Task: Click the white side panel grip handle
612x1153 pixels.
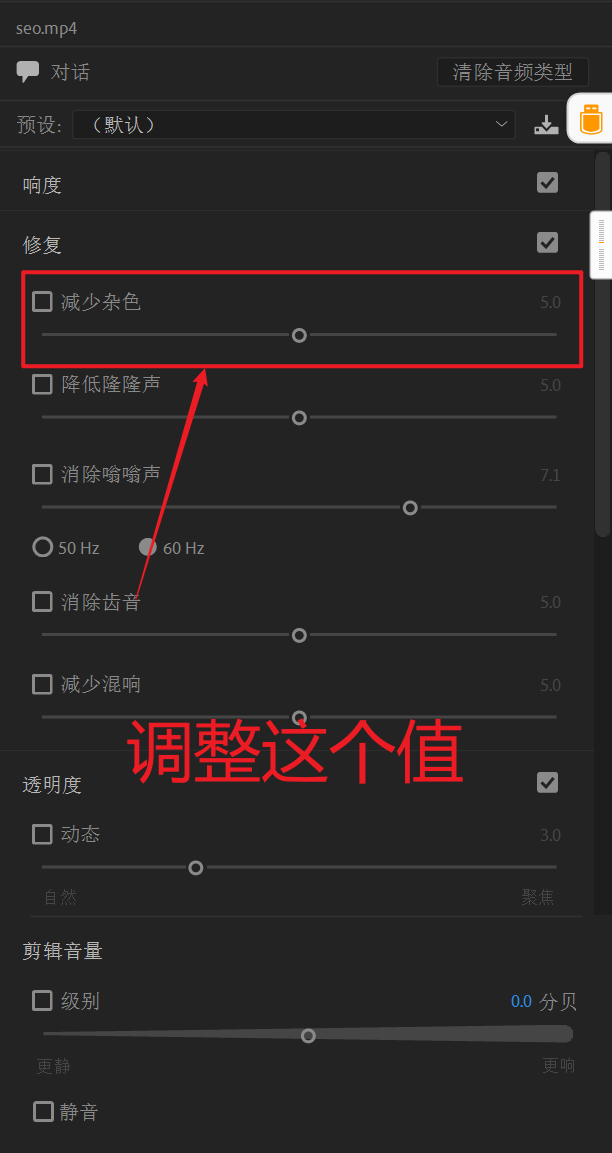Action: [x=602, y=246]
